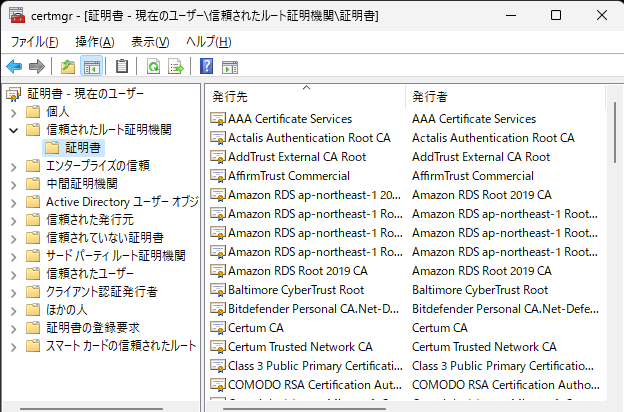This screenshot has height=412, width=624.
Task: Select AAA Certificate Services in 発行先 column
Action: [x=290, y=119]
